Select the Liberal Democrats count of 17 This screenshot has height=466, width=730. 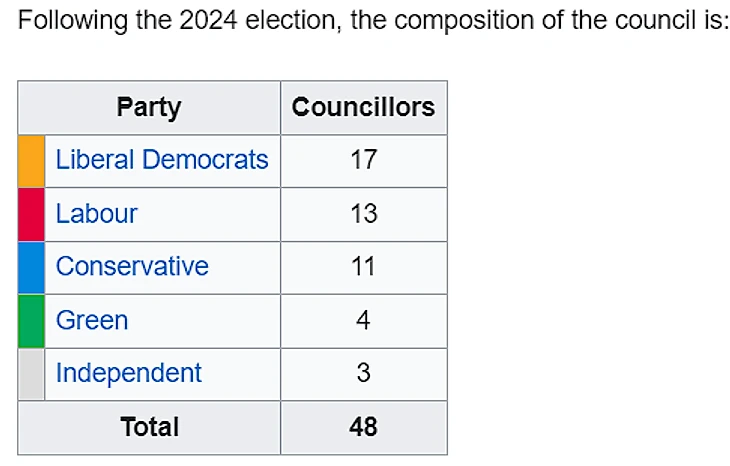pyautogui.click(x=363, y=160)
